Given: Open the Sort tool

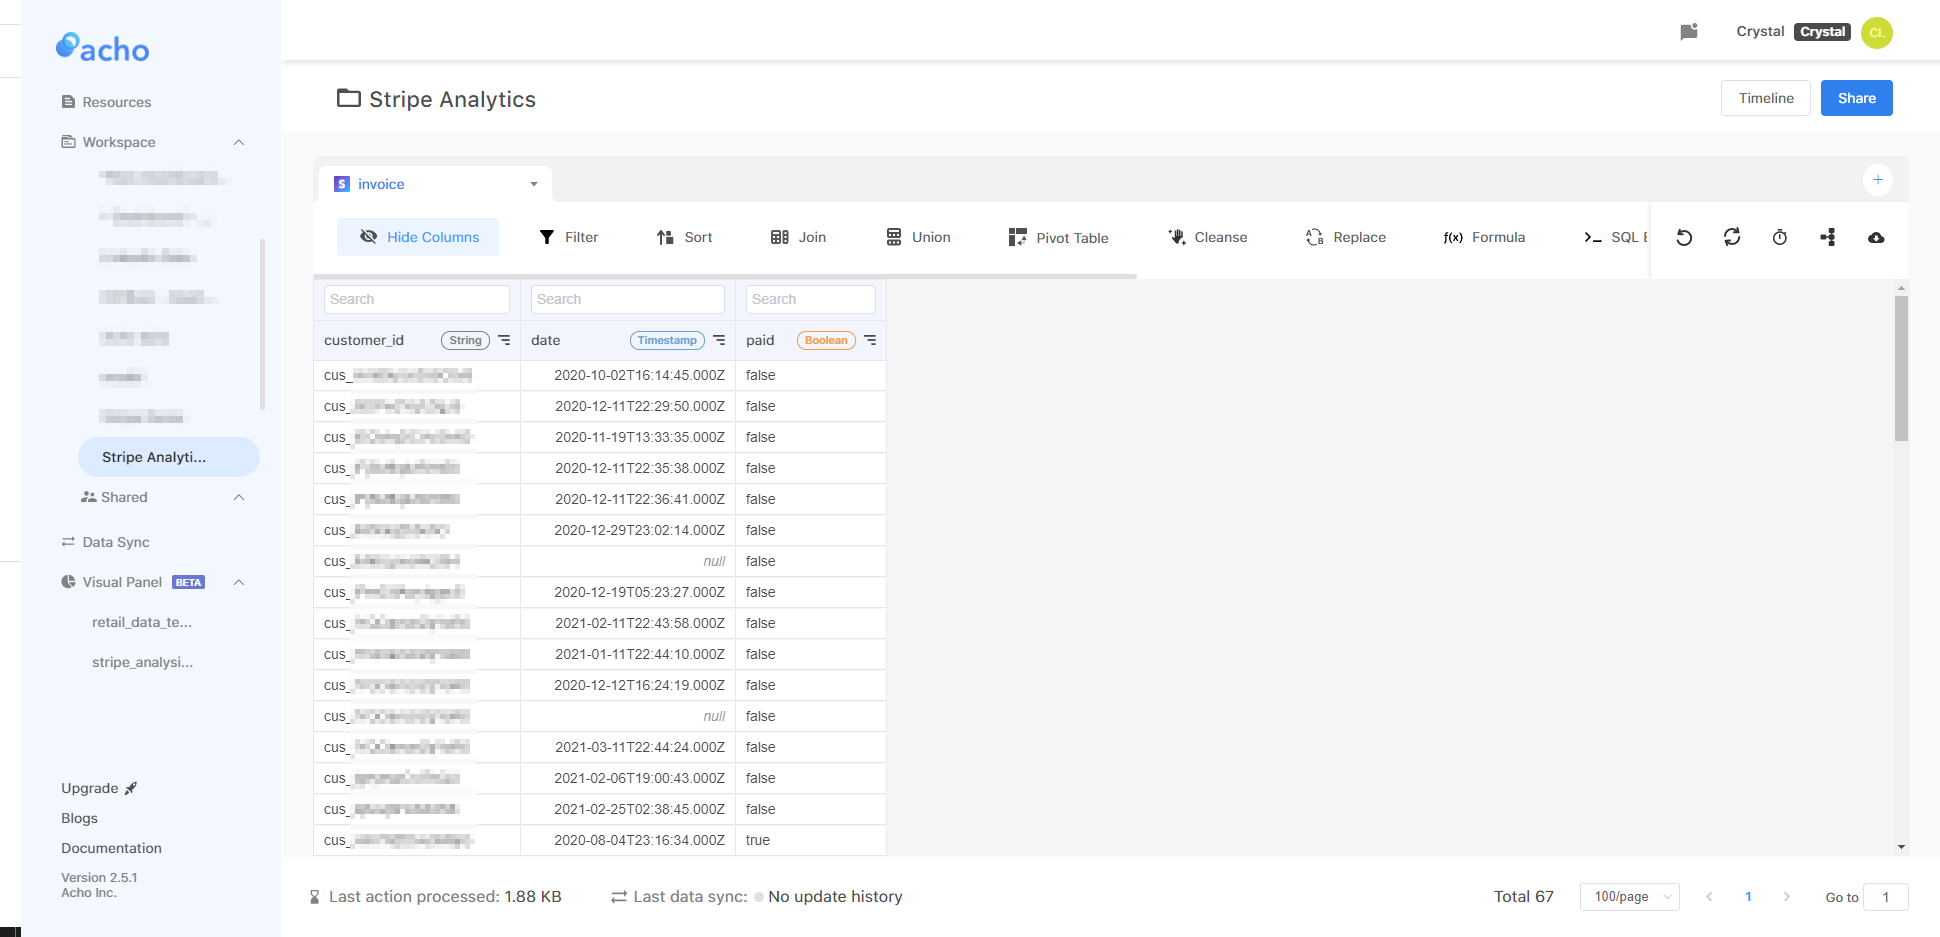Looking at the screenshot, I should pos(685,237).
